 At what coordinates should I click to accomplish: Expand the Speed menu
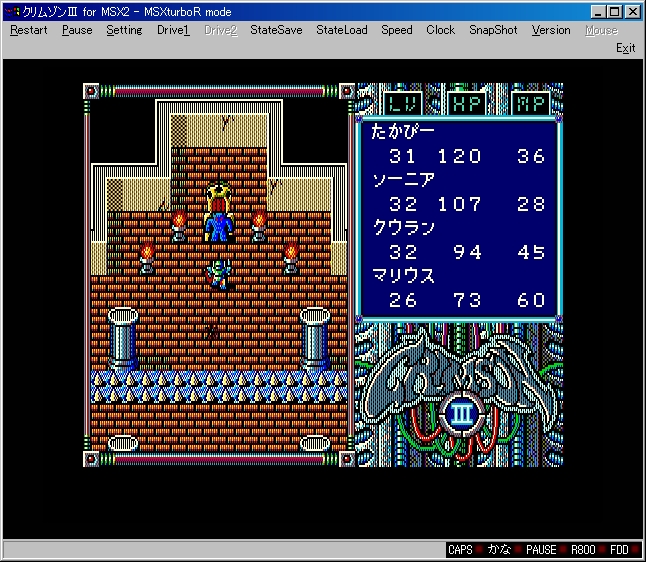(x=396, y=30)
